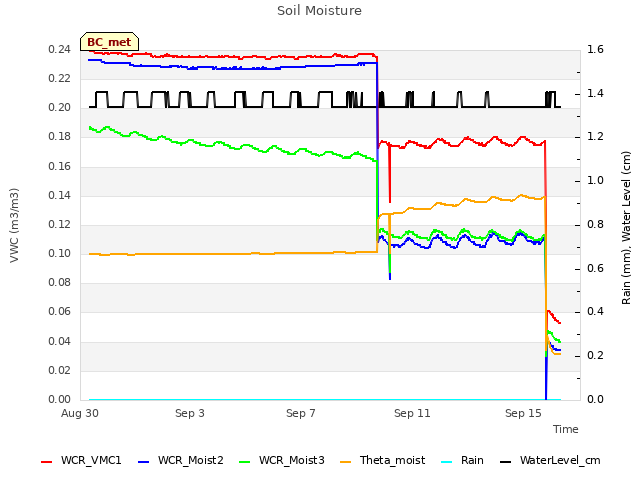The height and width of the screenshot is (480, 640).
Task: Click the WaterLevel_cm legend entry
Action: pos(550,460)
